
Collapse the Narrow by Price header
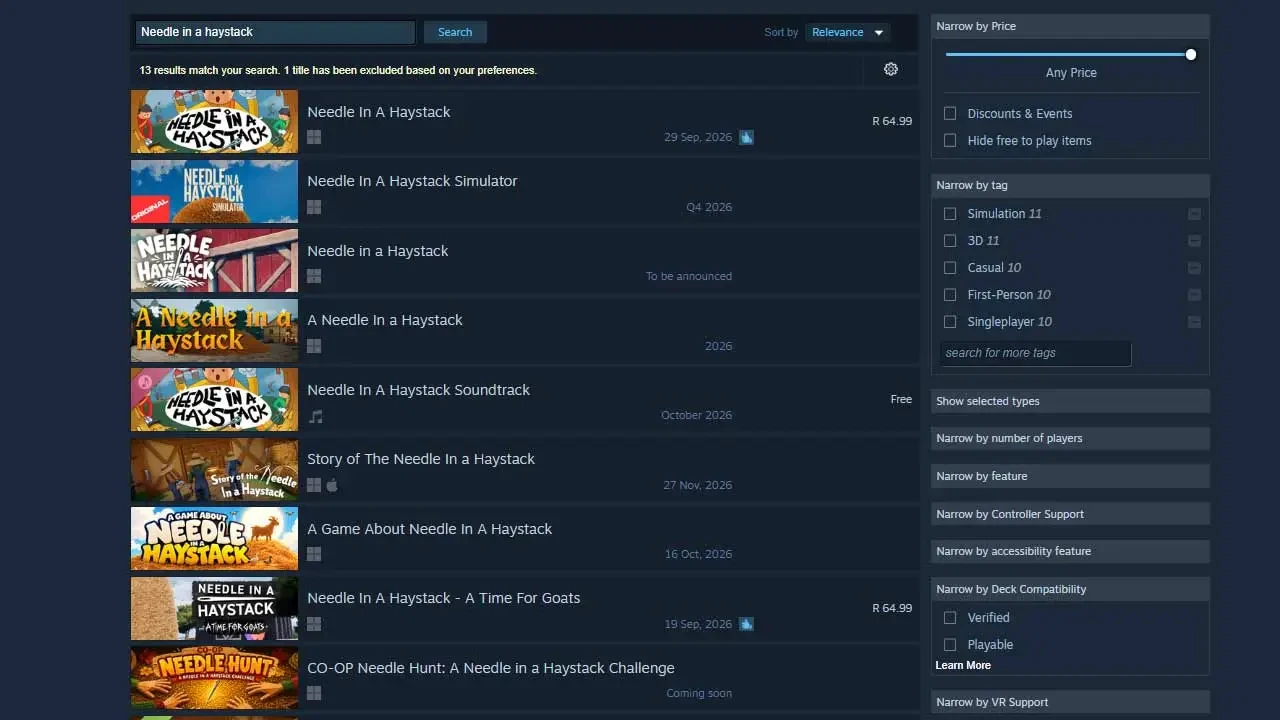click(1070, 26)
